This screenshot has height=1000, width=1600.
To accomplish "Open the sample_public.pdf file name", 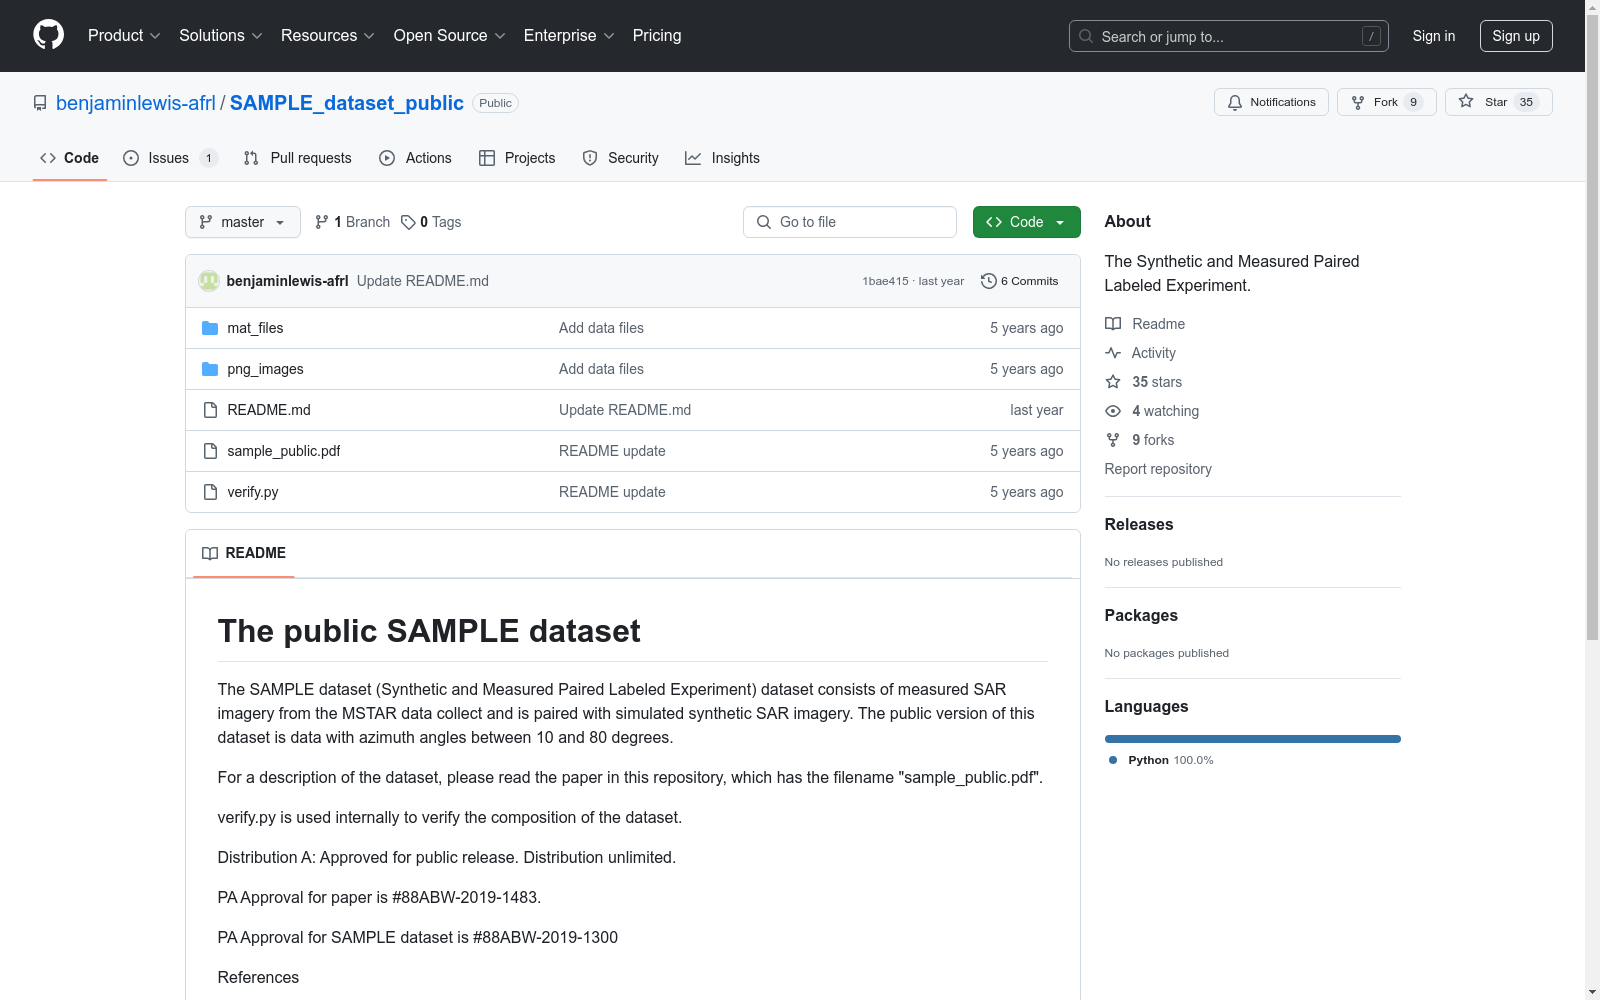I will point(284,451).
